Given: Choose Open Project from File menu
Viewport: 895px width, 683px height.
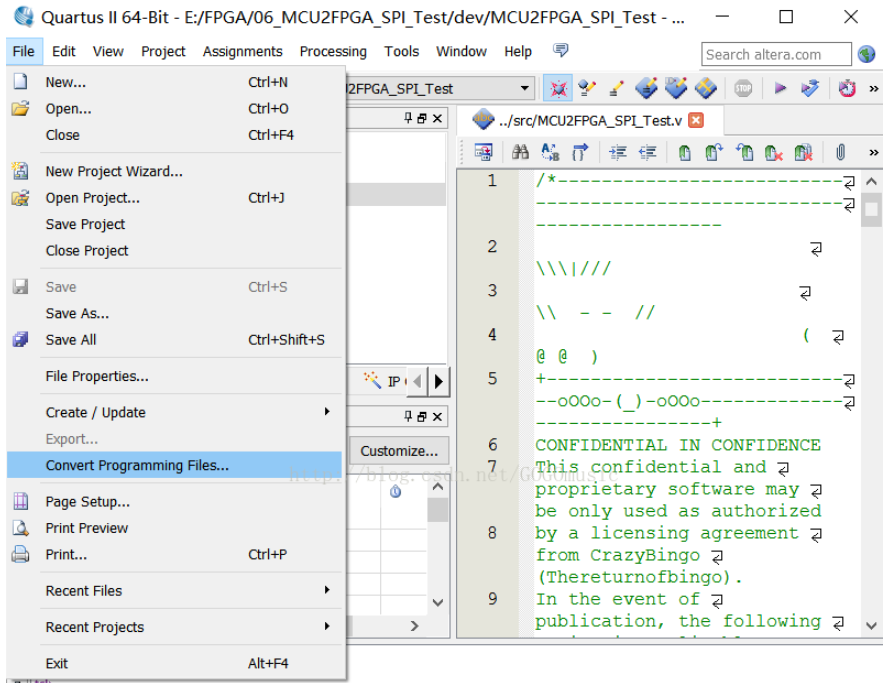Looking at the screenshot, I should [174, 198].
